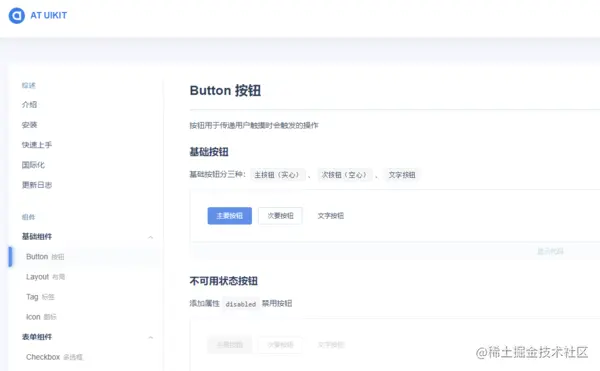Image resolution: width=600 pixels, height=371 pixels.
Task: Collapse the 表单组件 section chevron
Action: click(x=151, y=337)
